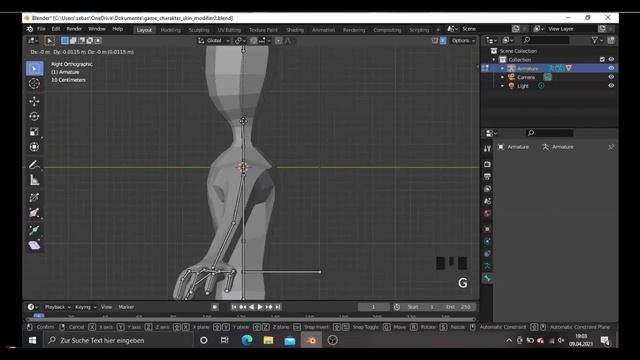Select the Extrude bone tool
This screenshot has height=360, width=640.
pos(34,230)
